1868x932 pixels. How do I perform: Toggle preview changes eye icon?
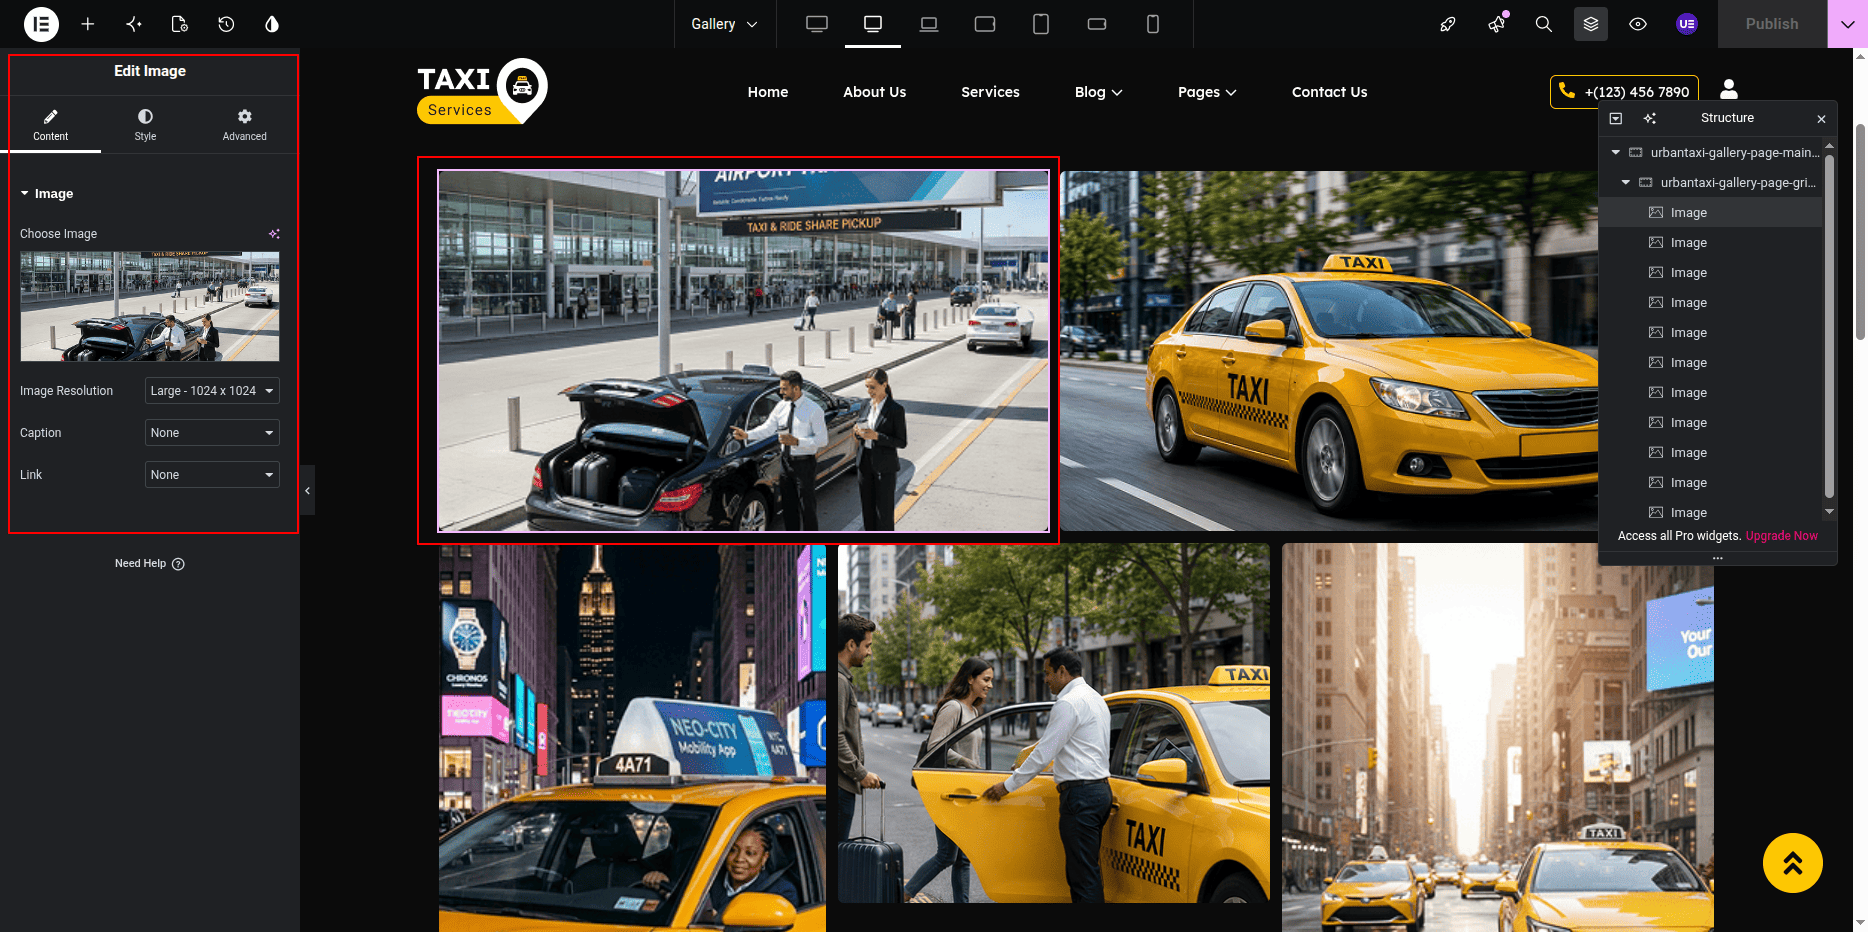pos(1638,24)
